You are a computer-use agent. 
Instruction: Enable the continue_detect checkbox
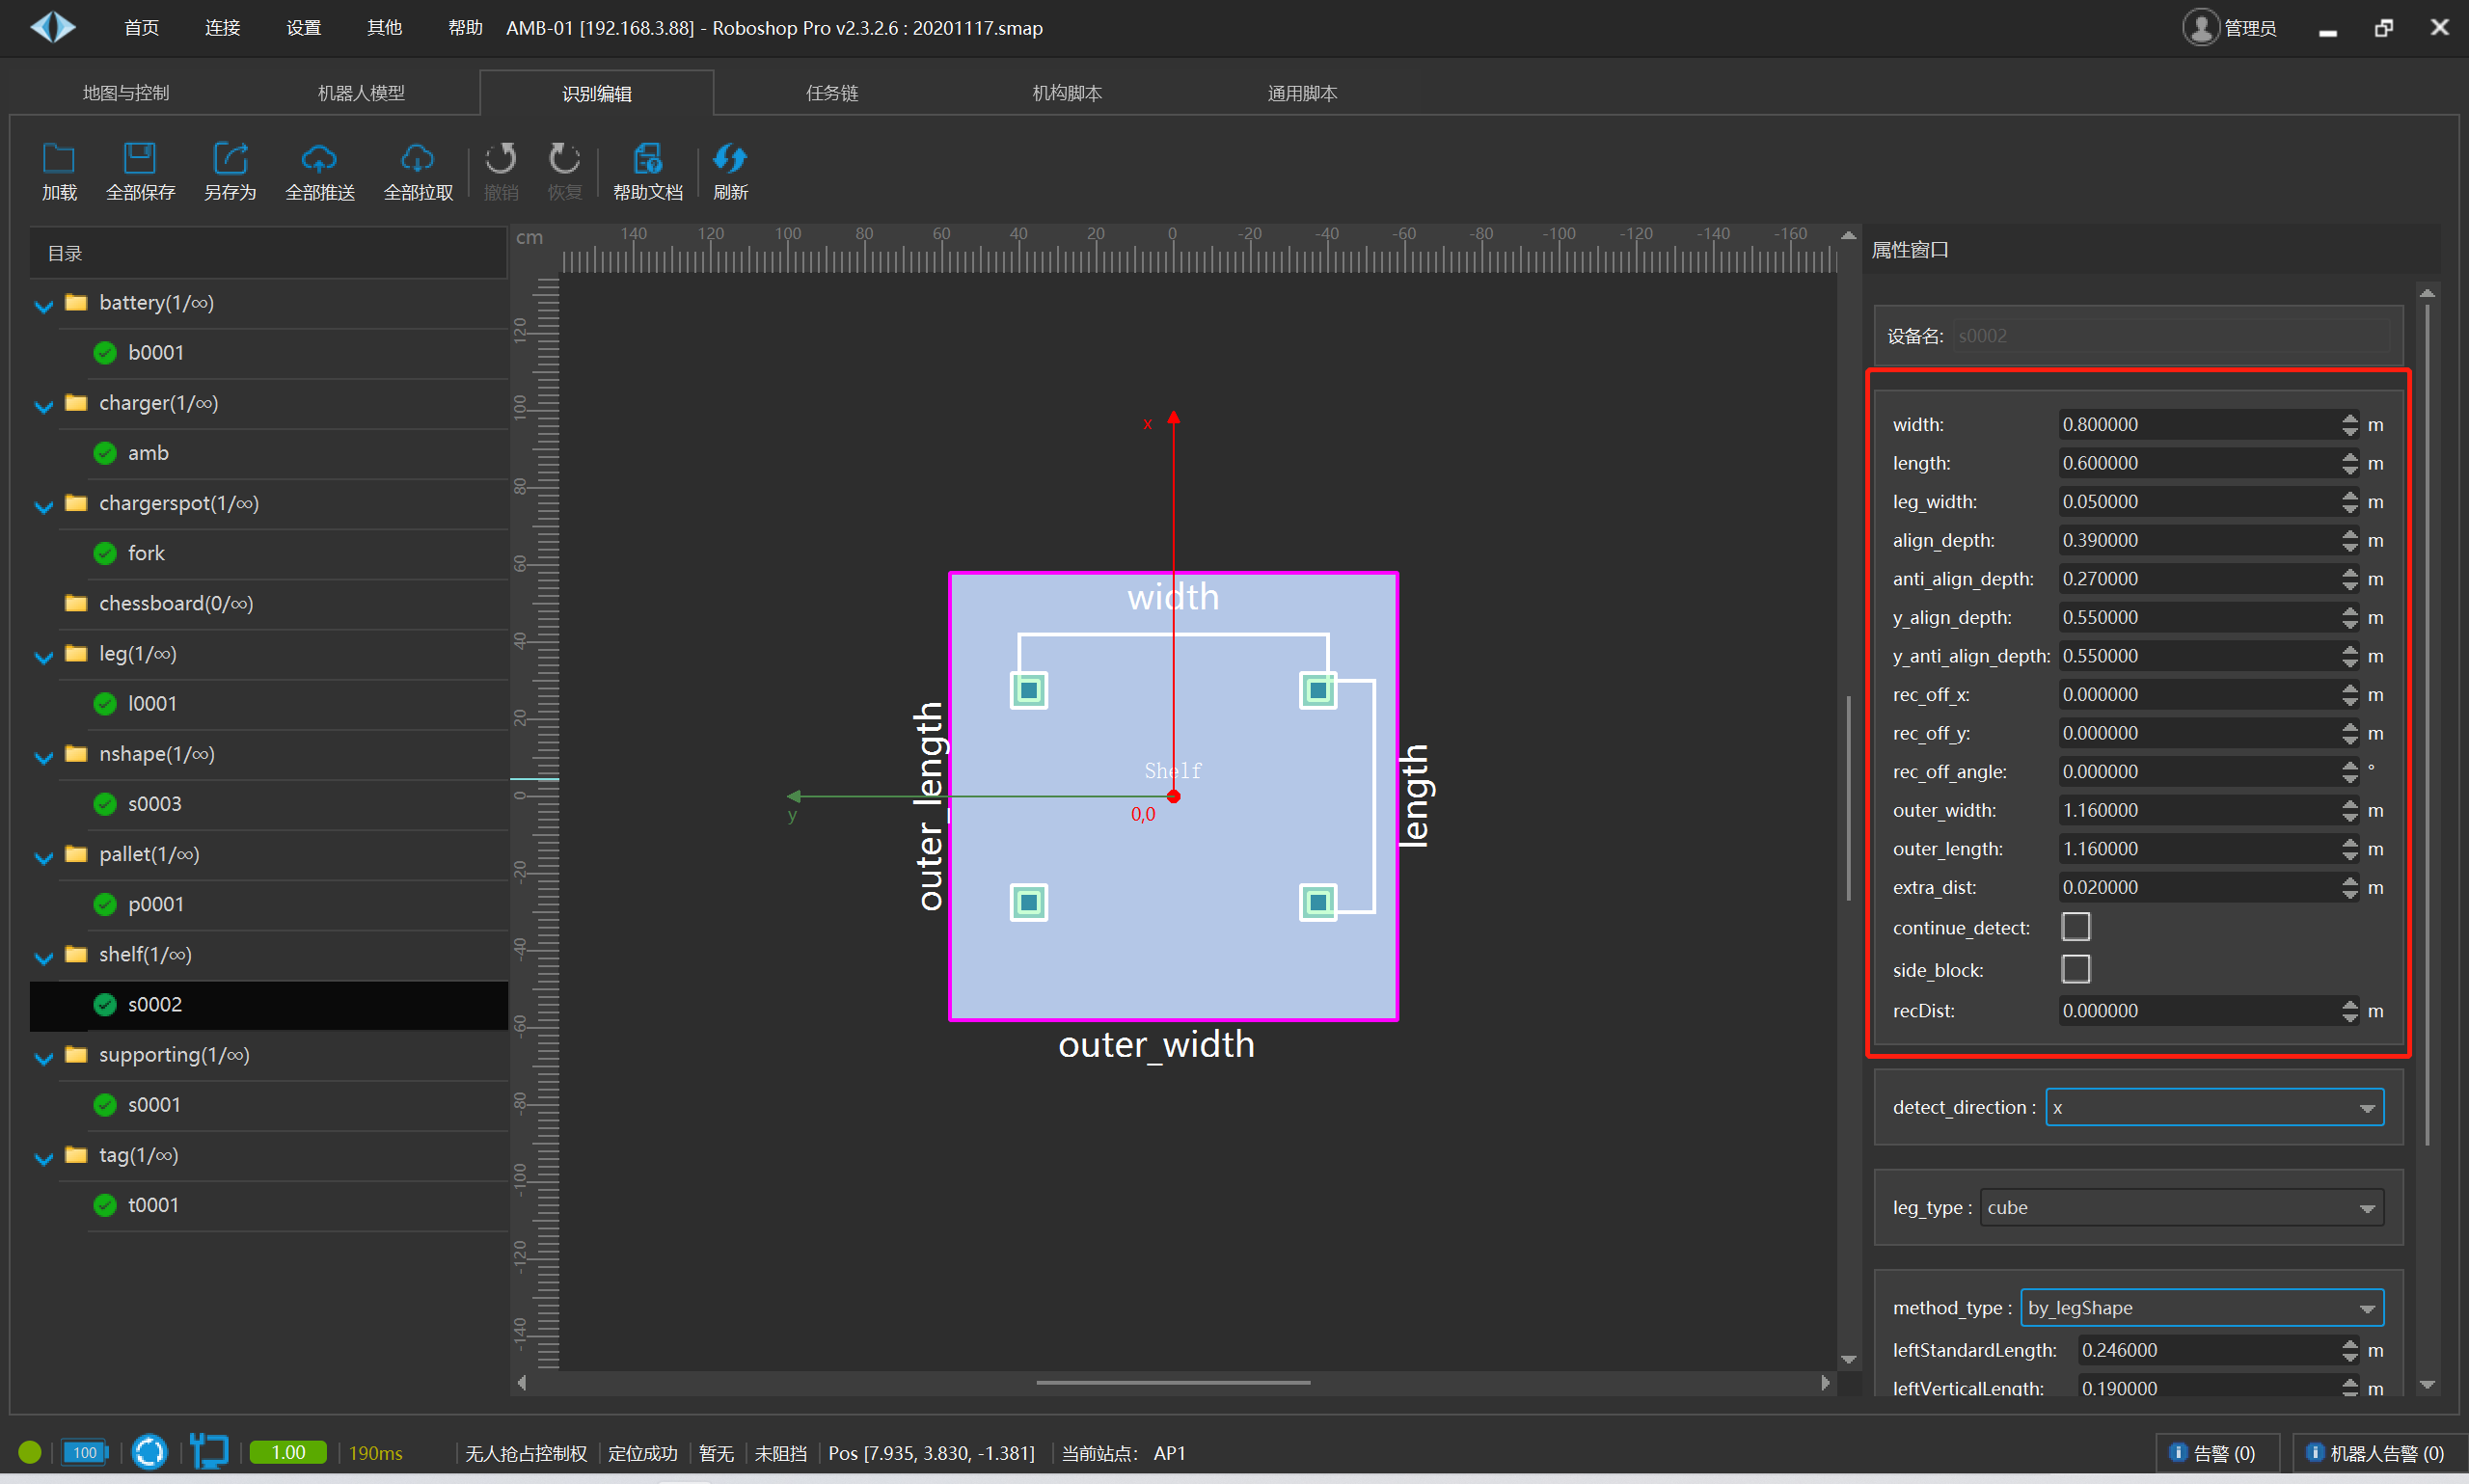pos(2076,927)
